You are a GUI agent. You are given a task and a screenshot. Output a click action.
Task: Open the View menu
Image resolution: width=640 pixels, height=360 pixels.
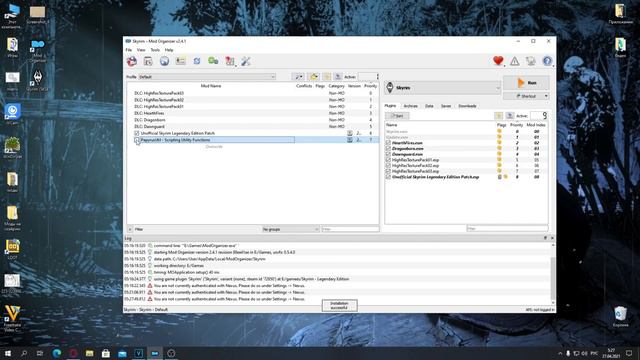tap(141, 50)
